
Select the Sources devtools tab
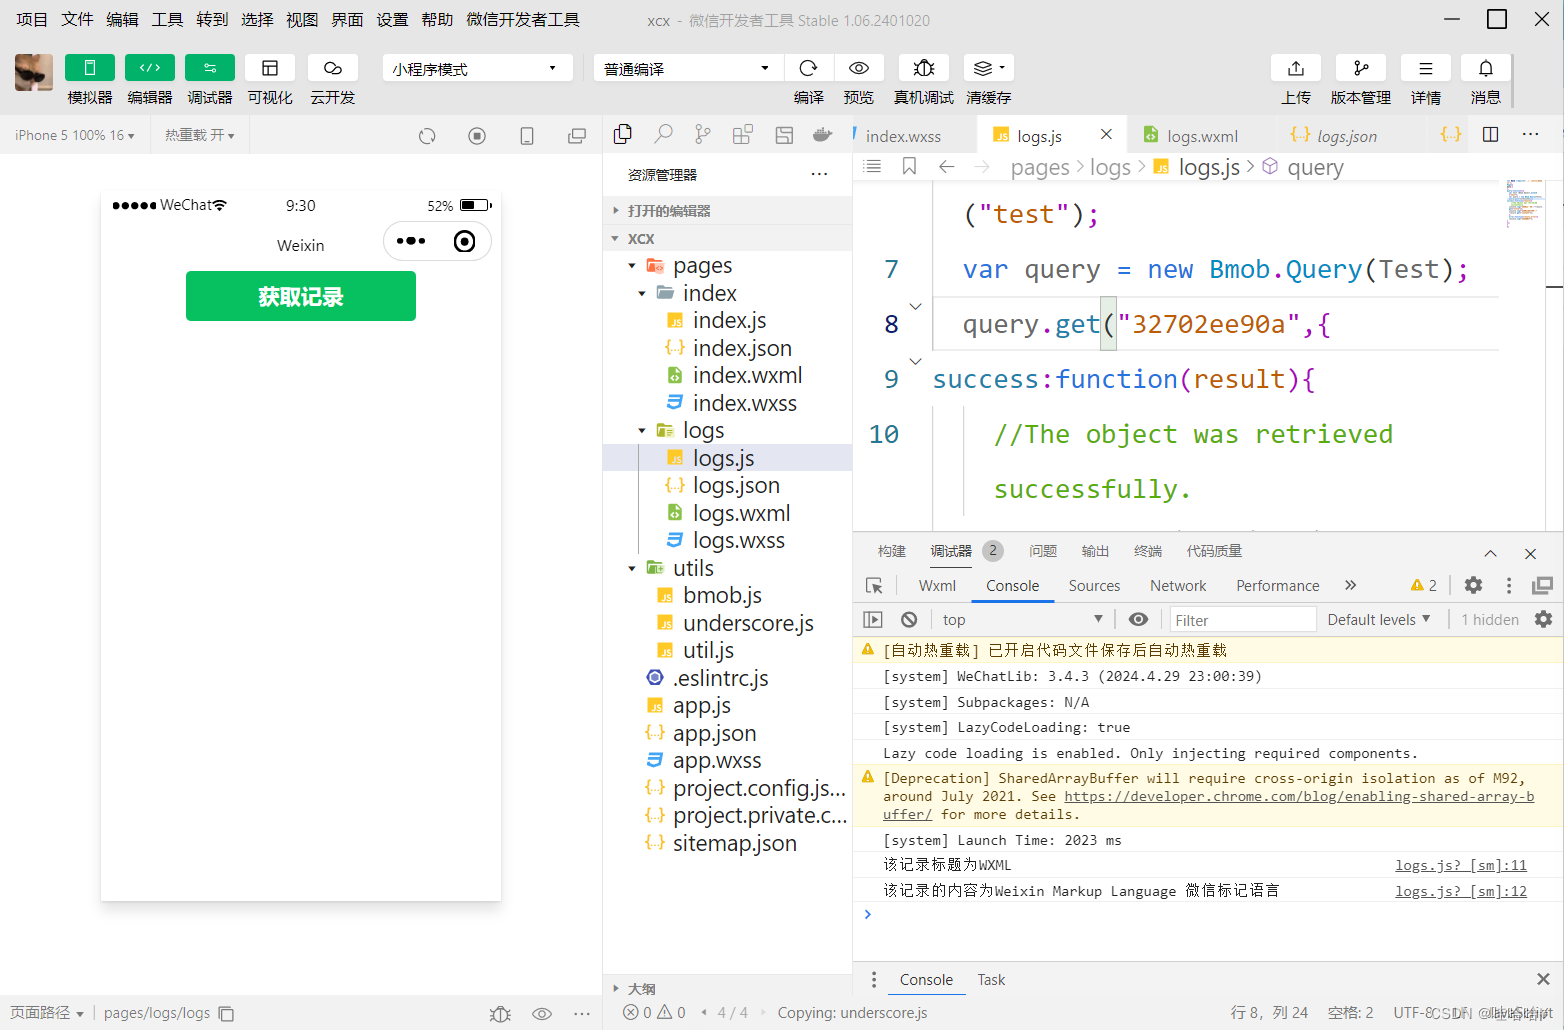pos(1094,586)
